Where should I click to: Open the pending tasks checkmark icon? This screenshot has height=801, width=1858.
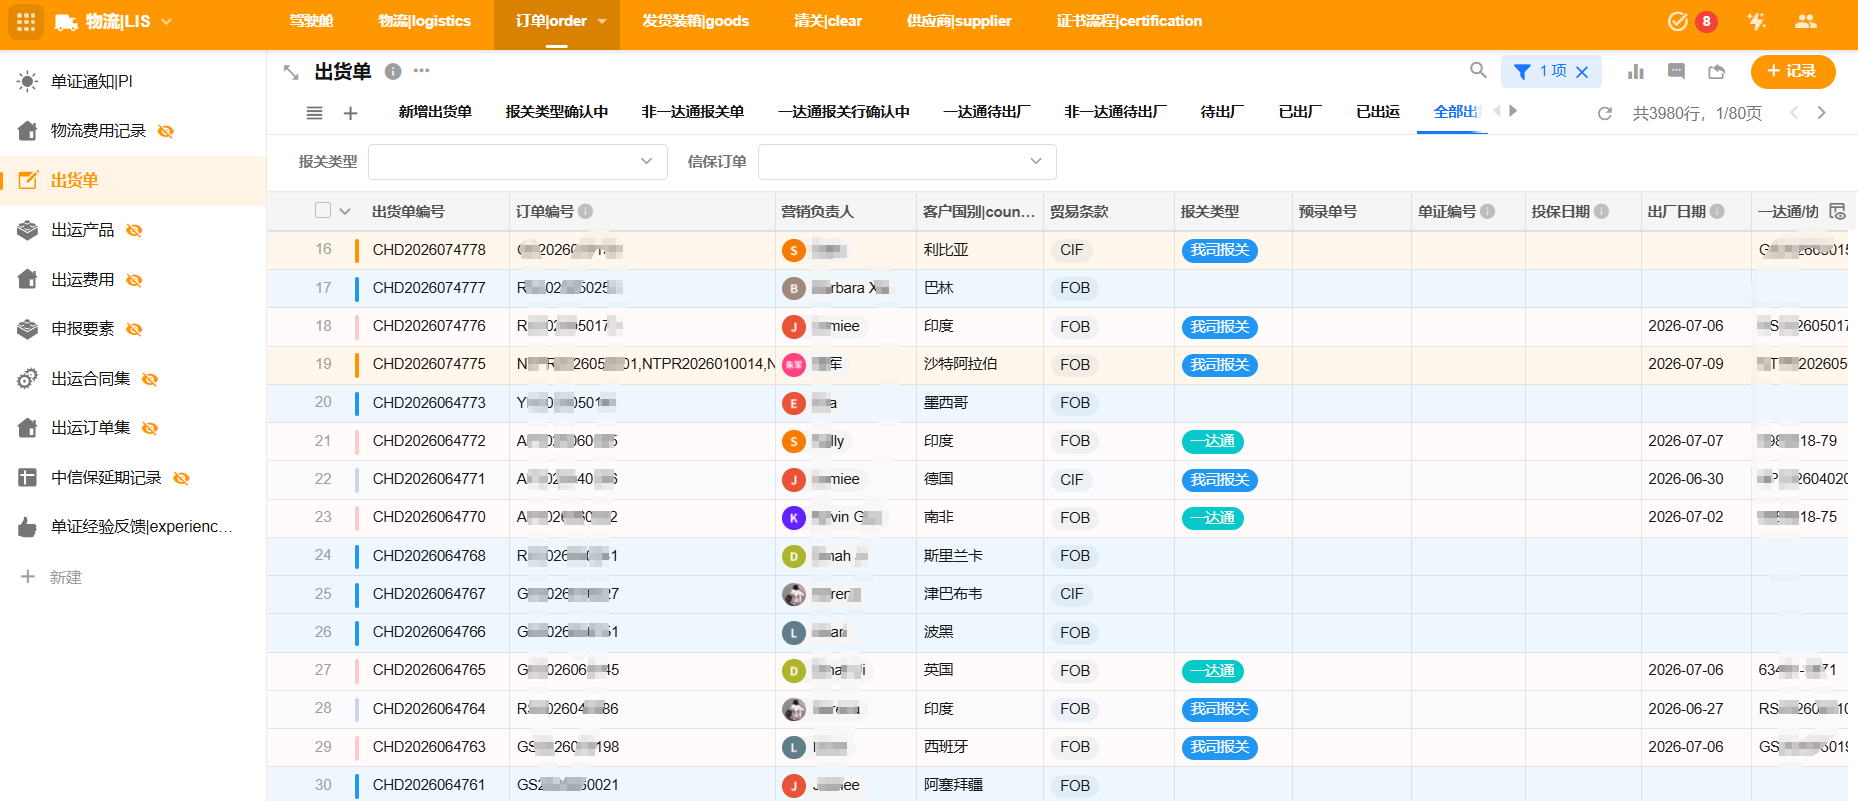(x=1678, y=21)
